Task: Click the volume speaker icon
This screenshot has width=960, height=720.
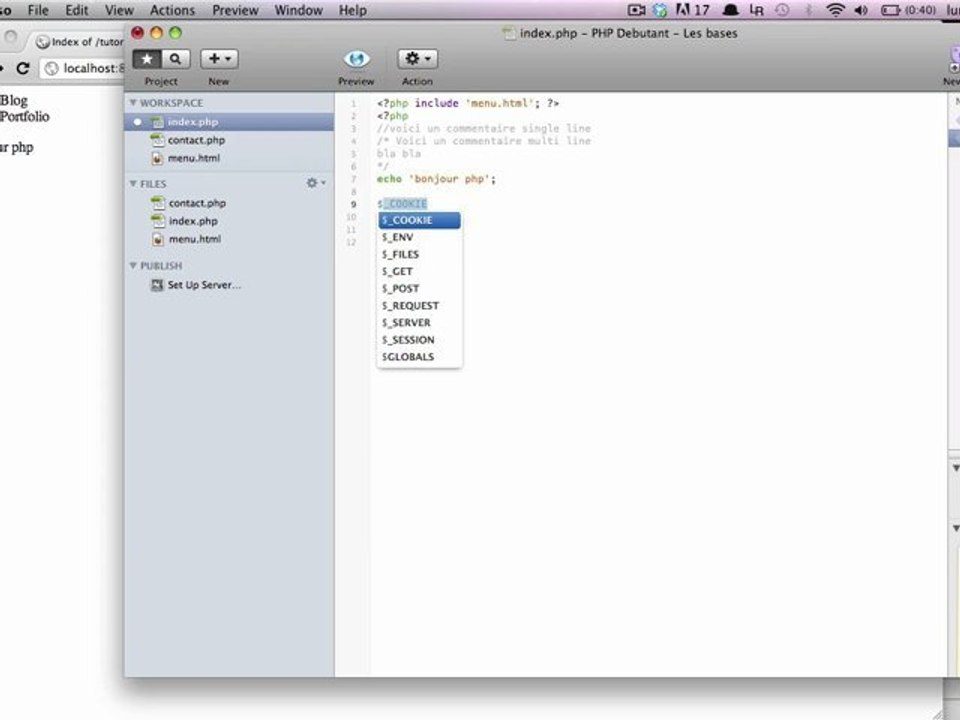Action: (x=860, y=10)
